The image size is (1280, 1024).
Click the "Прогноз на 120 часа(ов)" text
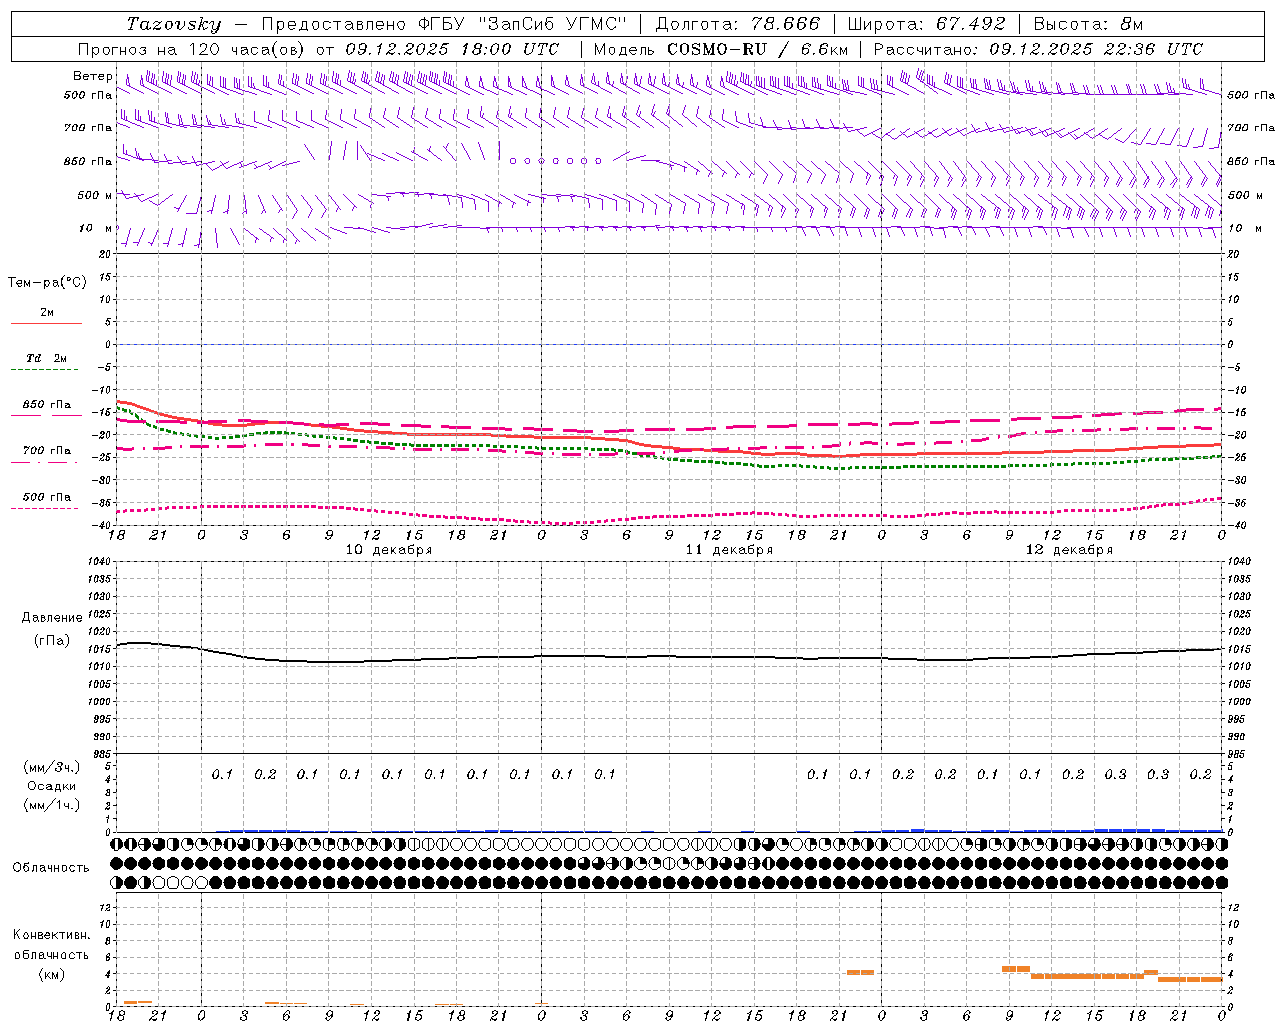tap(192, 49)
